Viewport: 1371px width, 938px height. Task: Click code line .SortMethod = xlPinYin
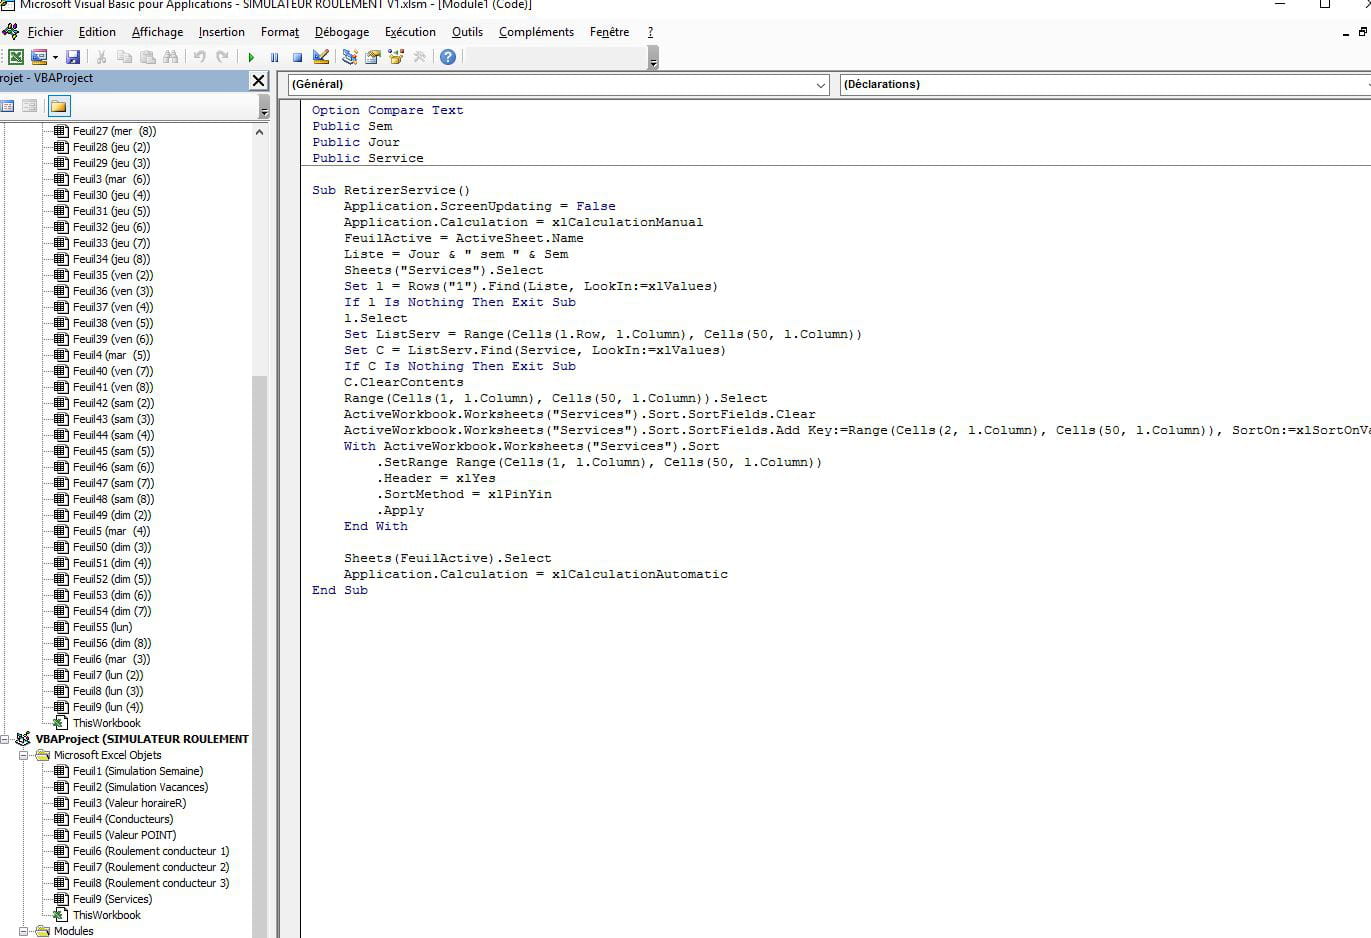(464, 494)
